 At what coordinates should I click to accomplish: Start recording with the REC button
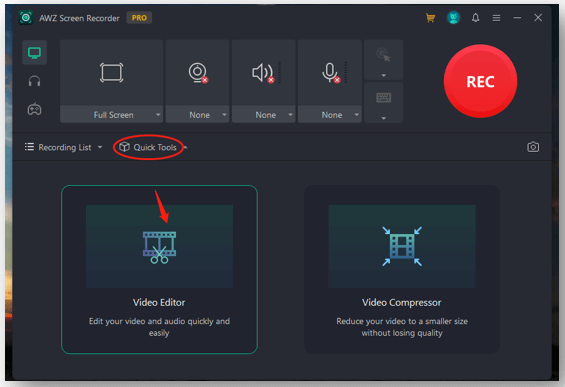point(480,81)
